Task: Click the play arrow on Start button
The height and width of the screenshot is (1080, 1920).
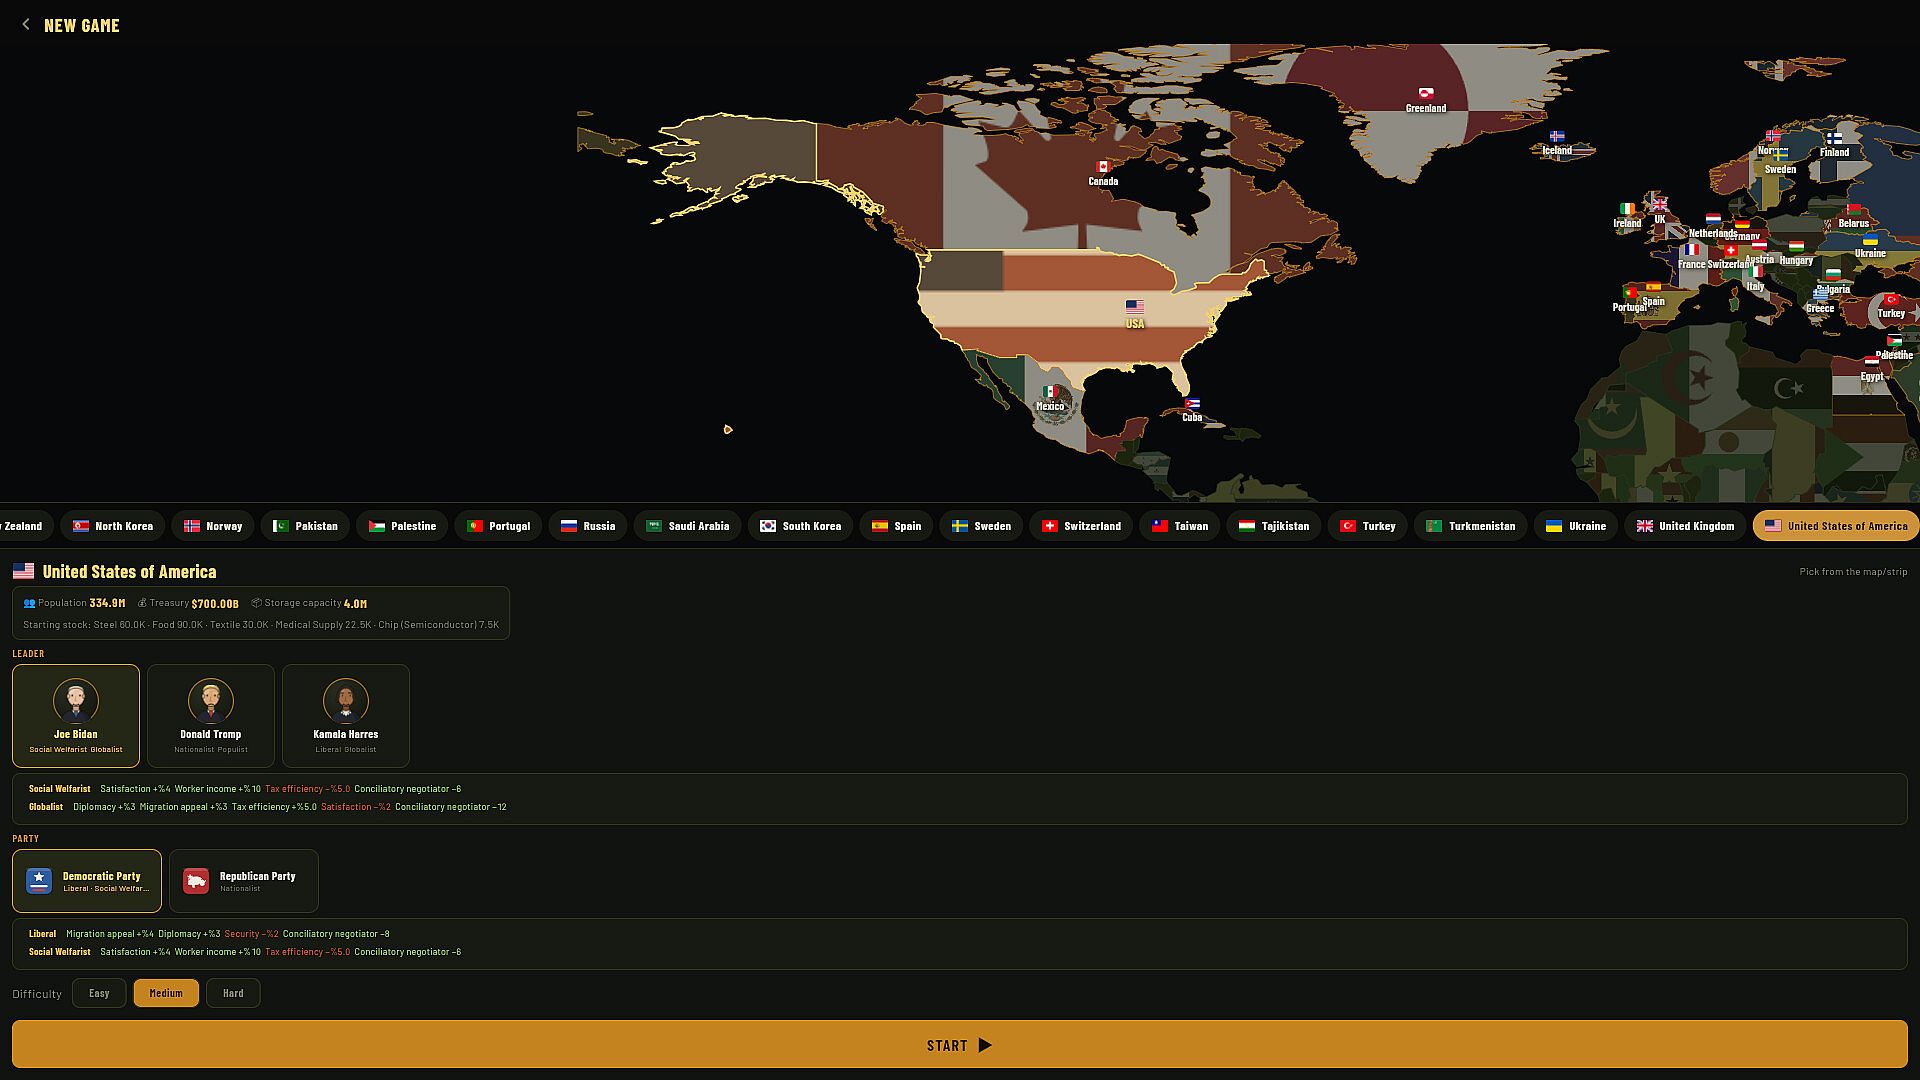Action: 985,1045
